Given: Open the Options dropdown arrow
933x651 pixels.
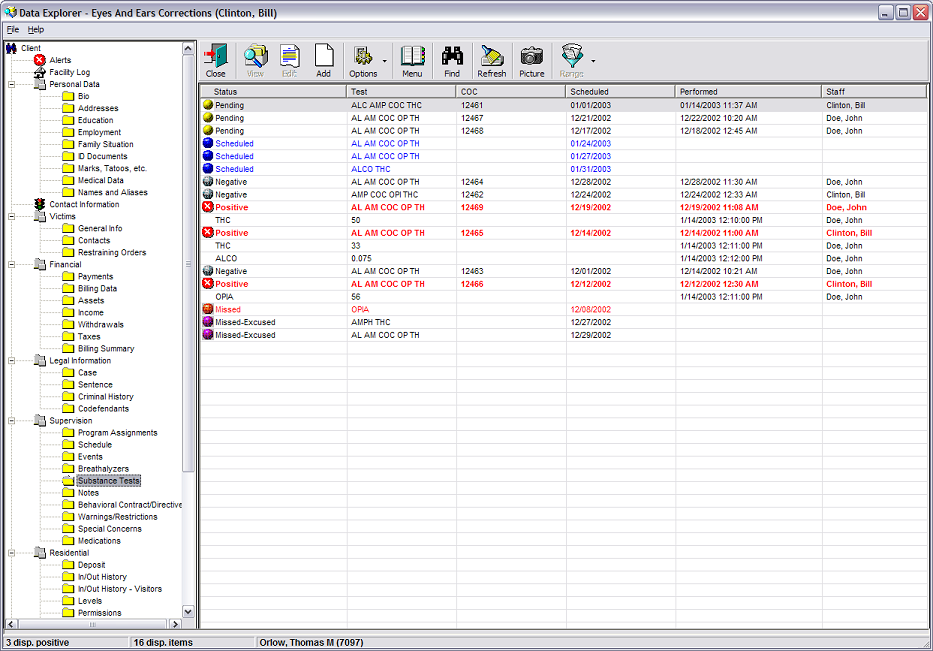Looking at the screenshot, I should 384,61.
